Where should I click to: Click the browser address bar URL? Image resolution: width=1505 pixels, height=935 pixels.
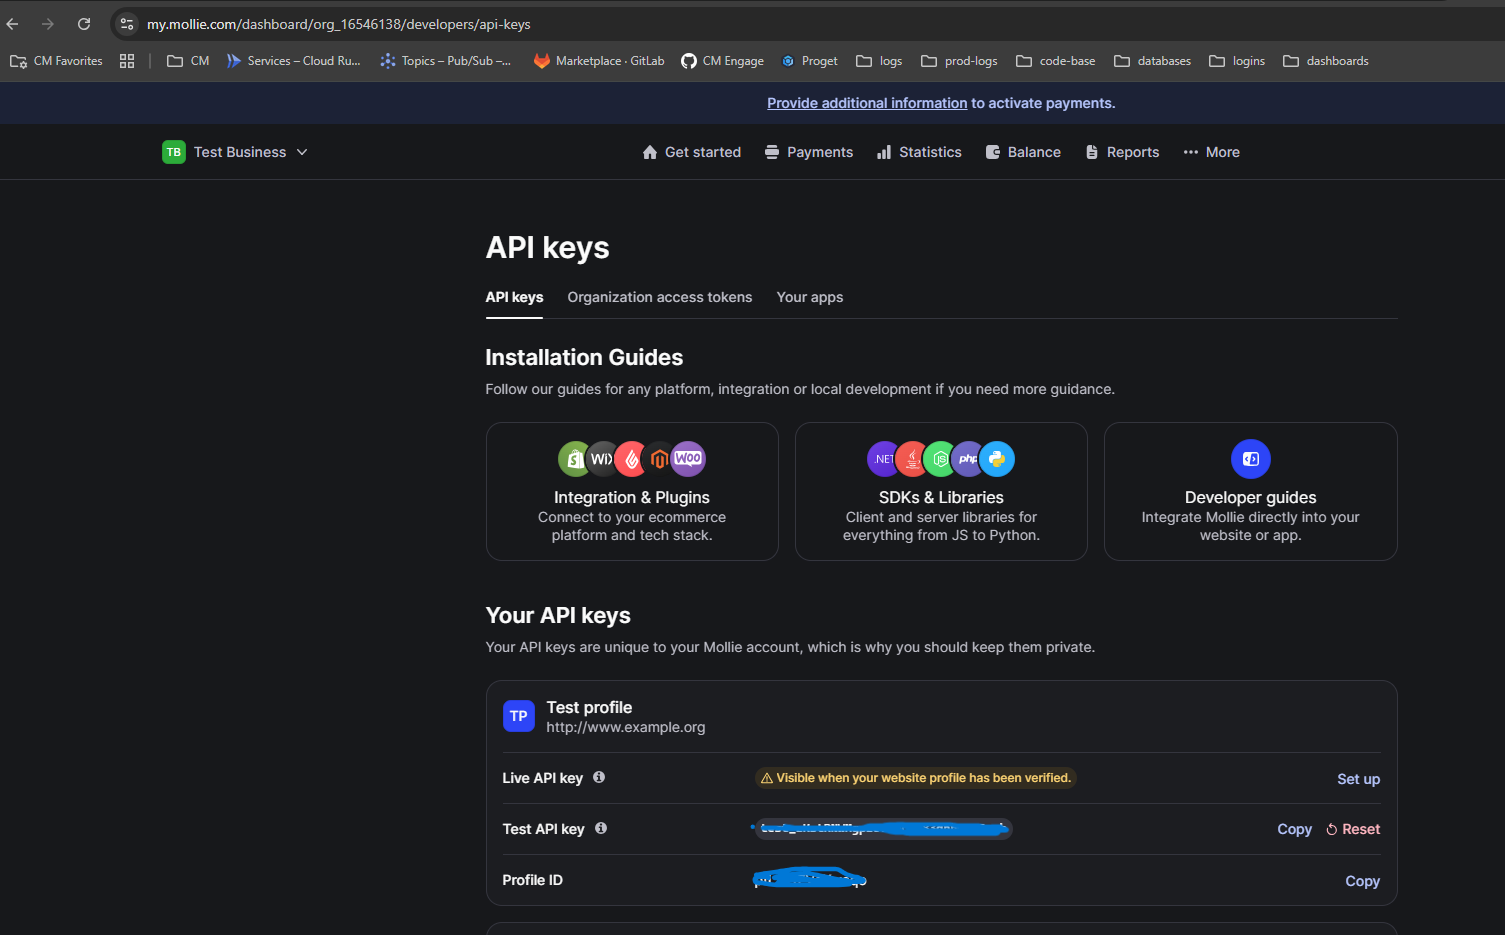(339, 24)
